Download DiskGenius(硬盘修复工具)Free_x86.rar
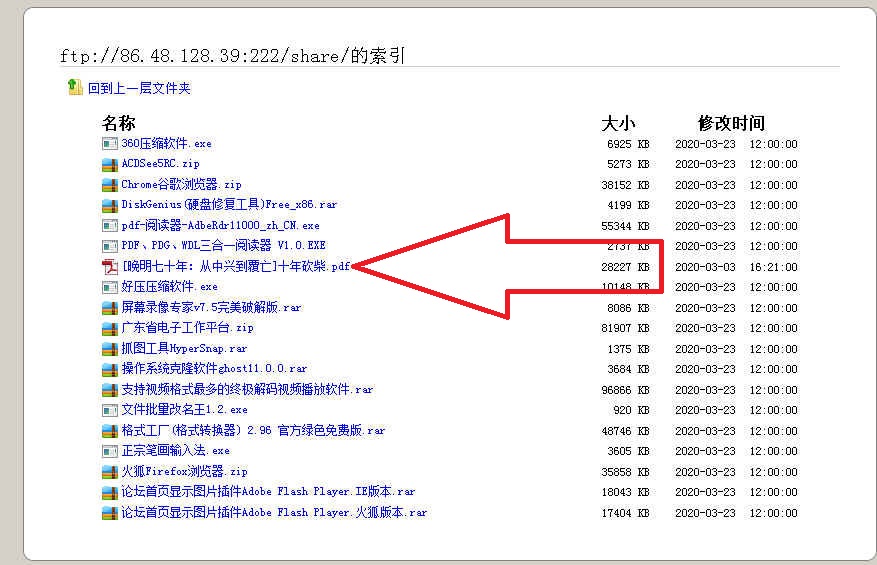Screen dimensions: 877x565 tap(229, 205)
